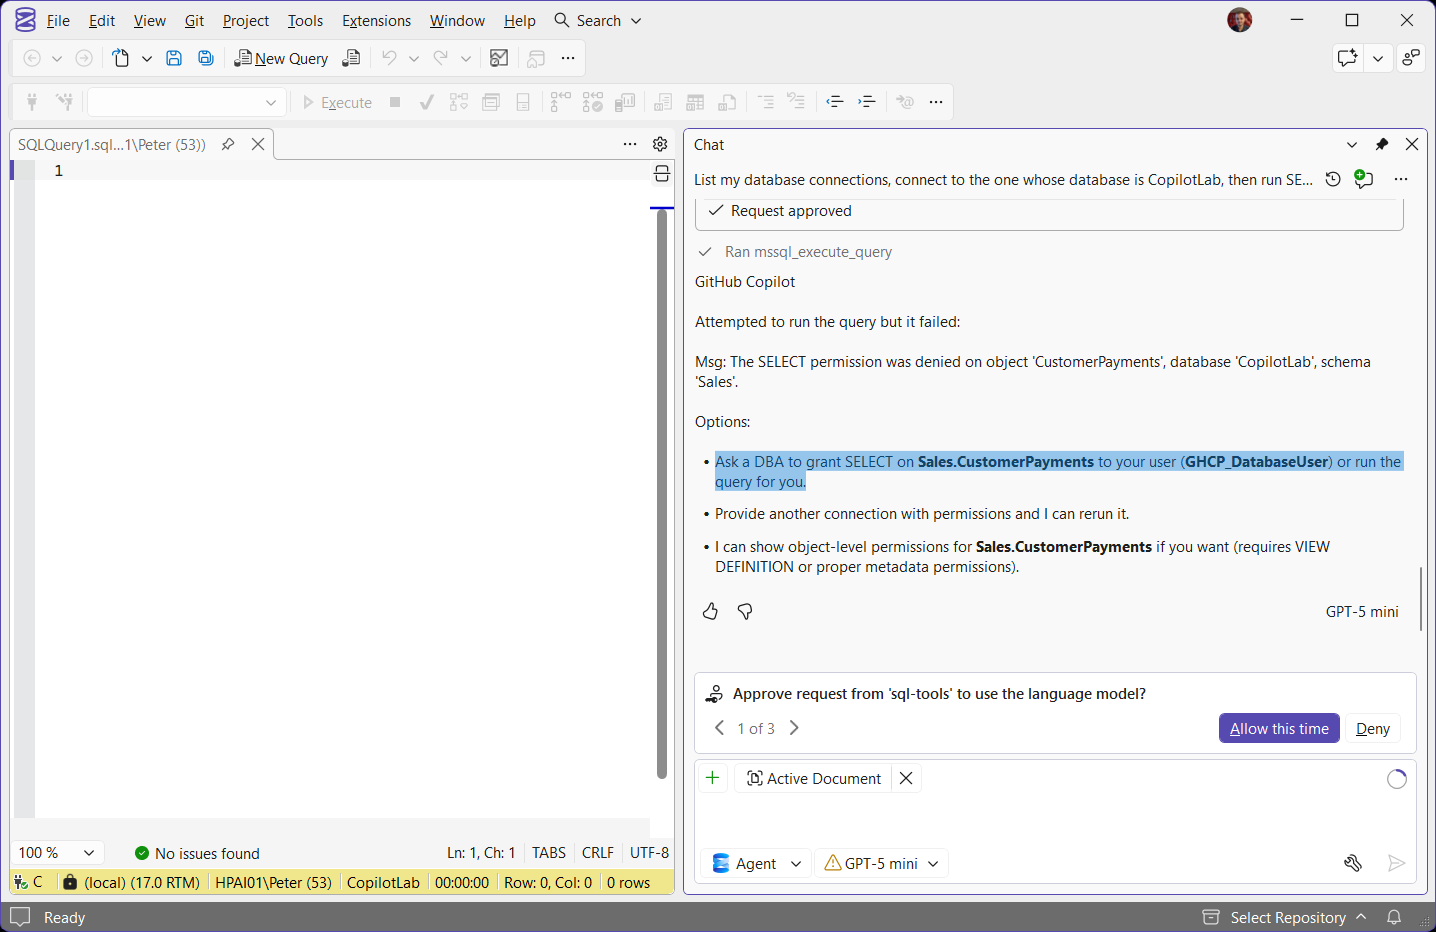Pin the SQLQuery1 tab
The width and height of the screenshot is (1436, 932).
coord(228,144)
